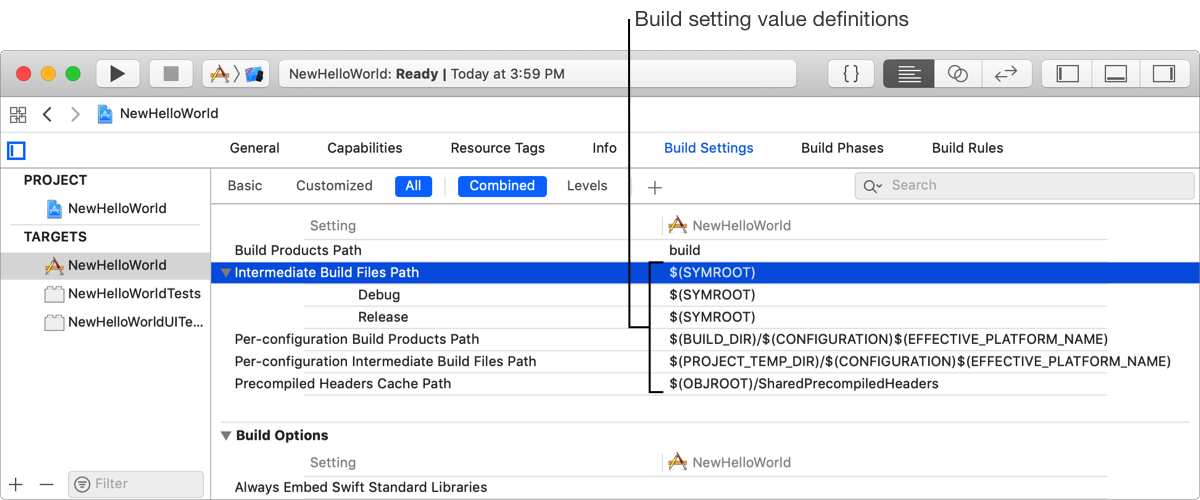Show All build settings
The image size is (1200, 500).
click(413, 186)
